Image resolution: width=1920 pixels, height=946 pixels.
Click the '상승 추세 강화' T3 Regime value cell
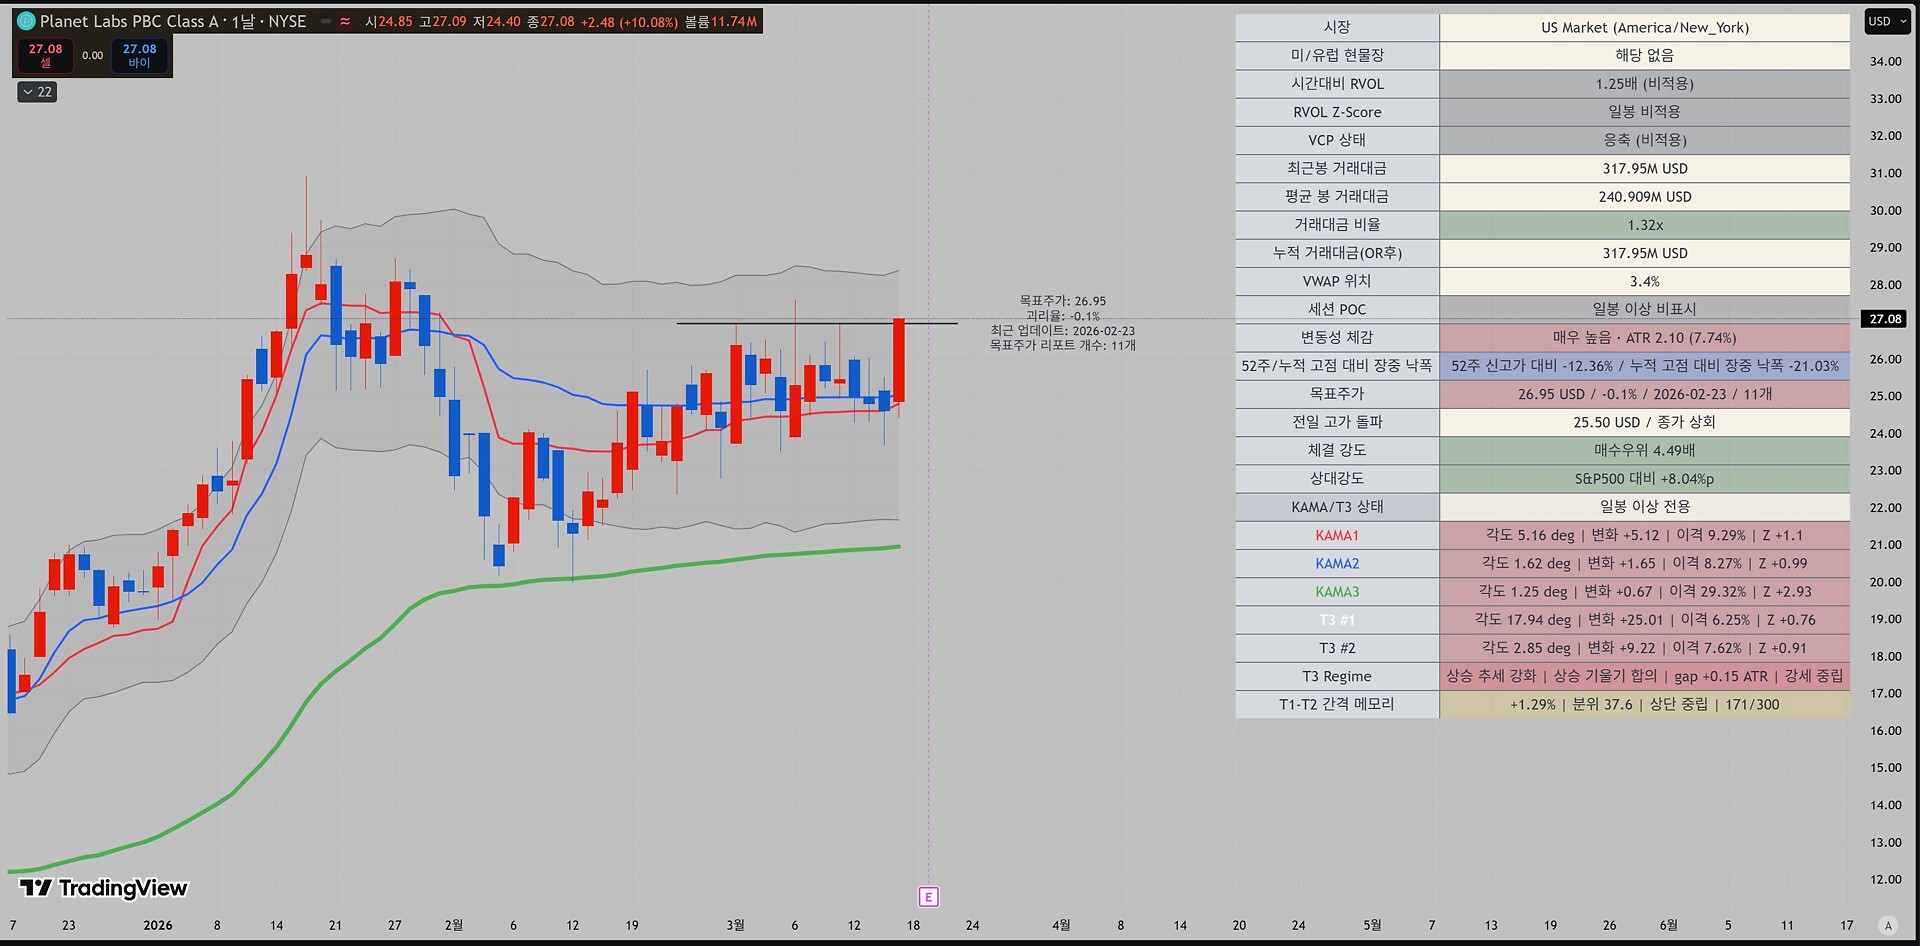pos(1645,676)
